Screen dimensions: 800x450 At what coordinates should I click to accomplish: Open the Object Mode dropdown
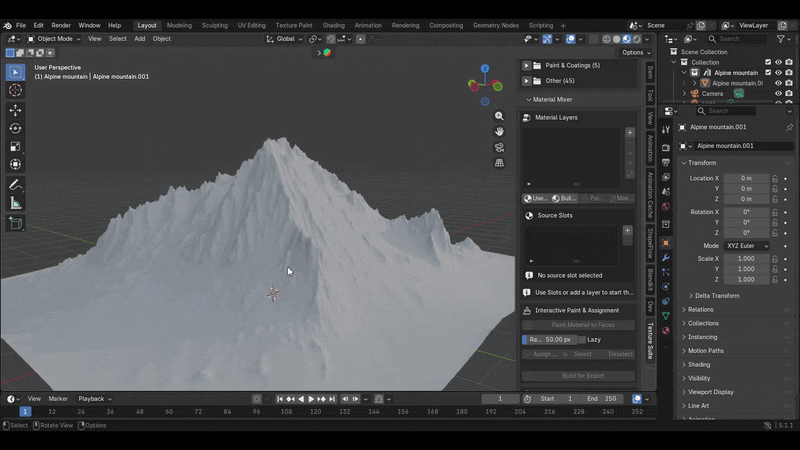[x=54, y=39]
